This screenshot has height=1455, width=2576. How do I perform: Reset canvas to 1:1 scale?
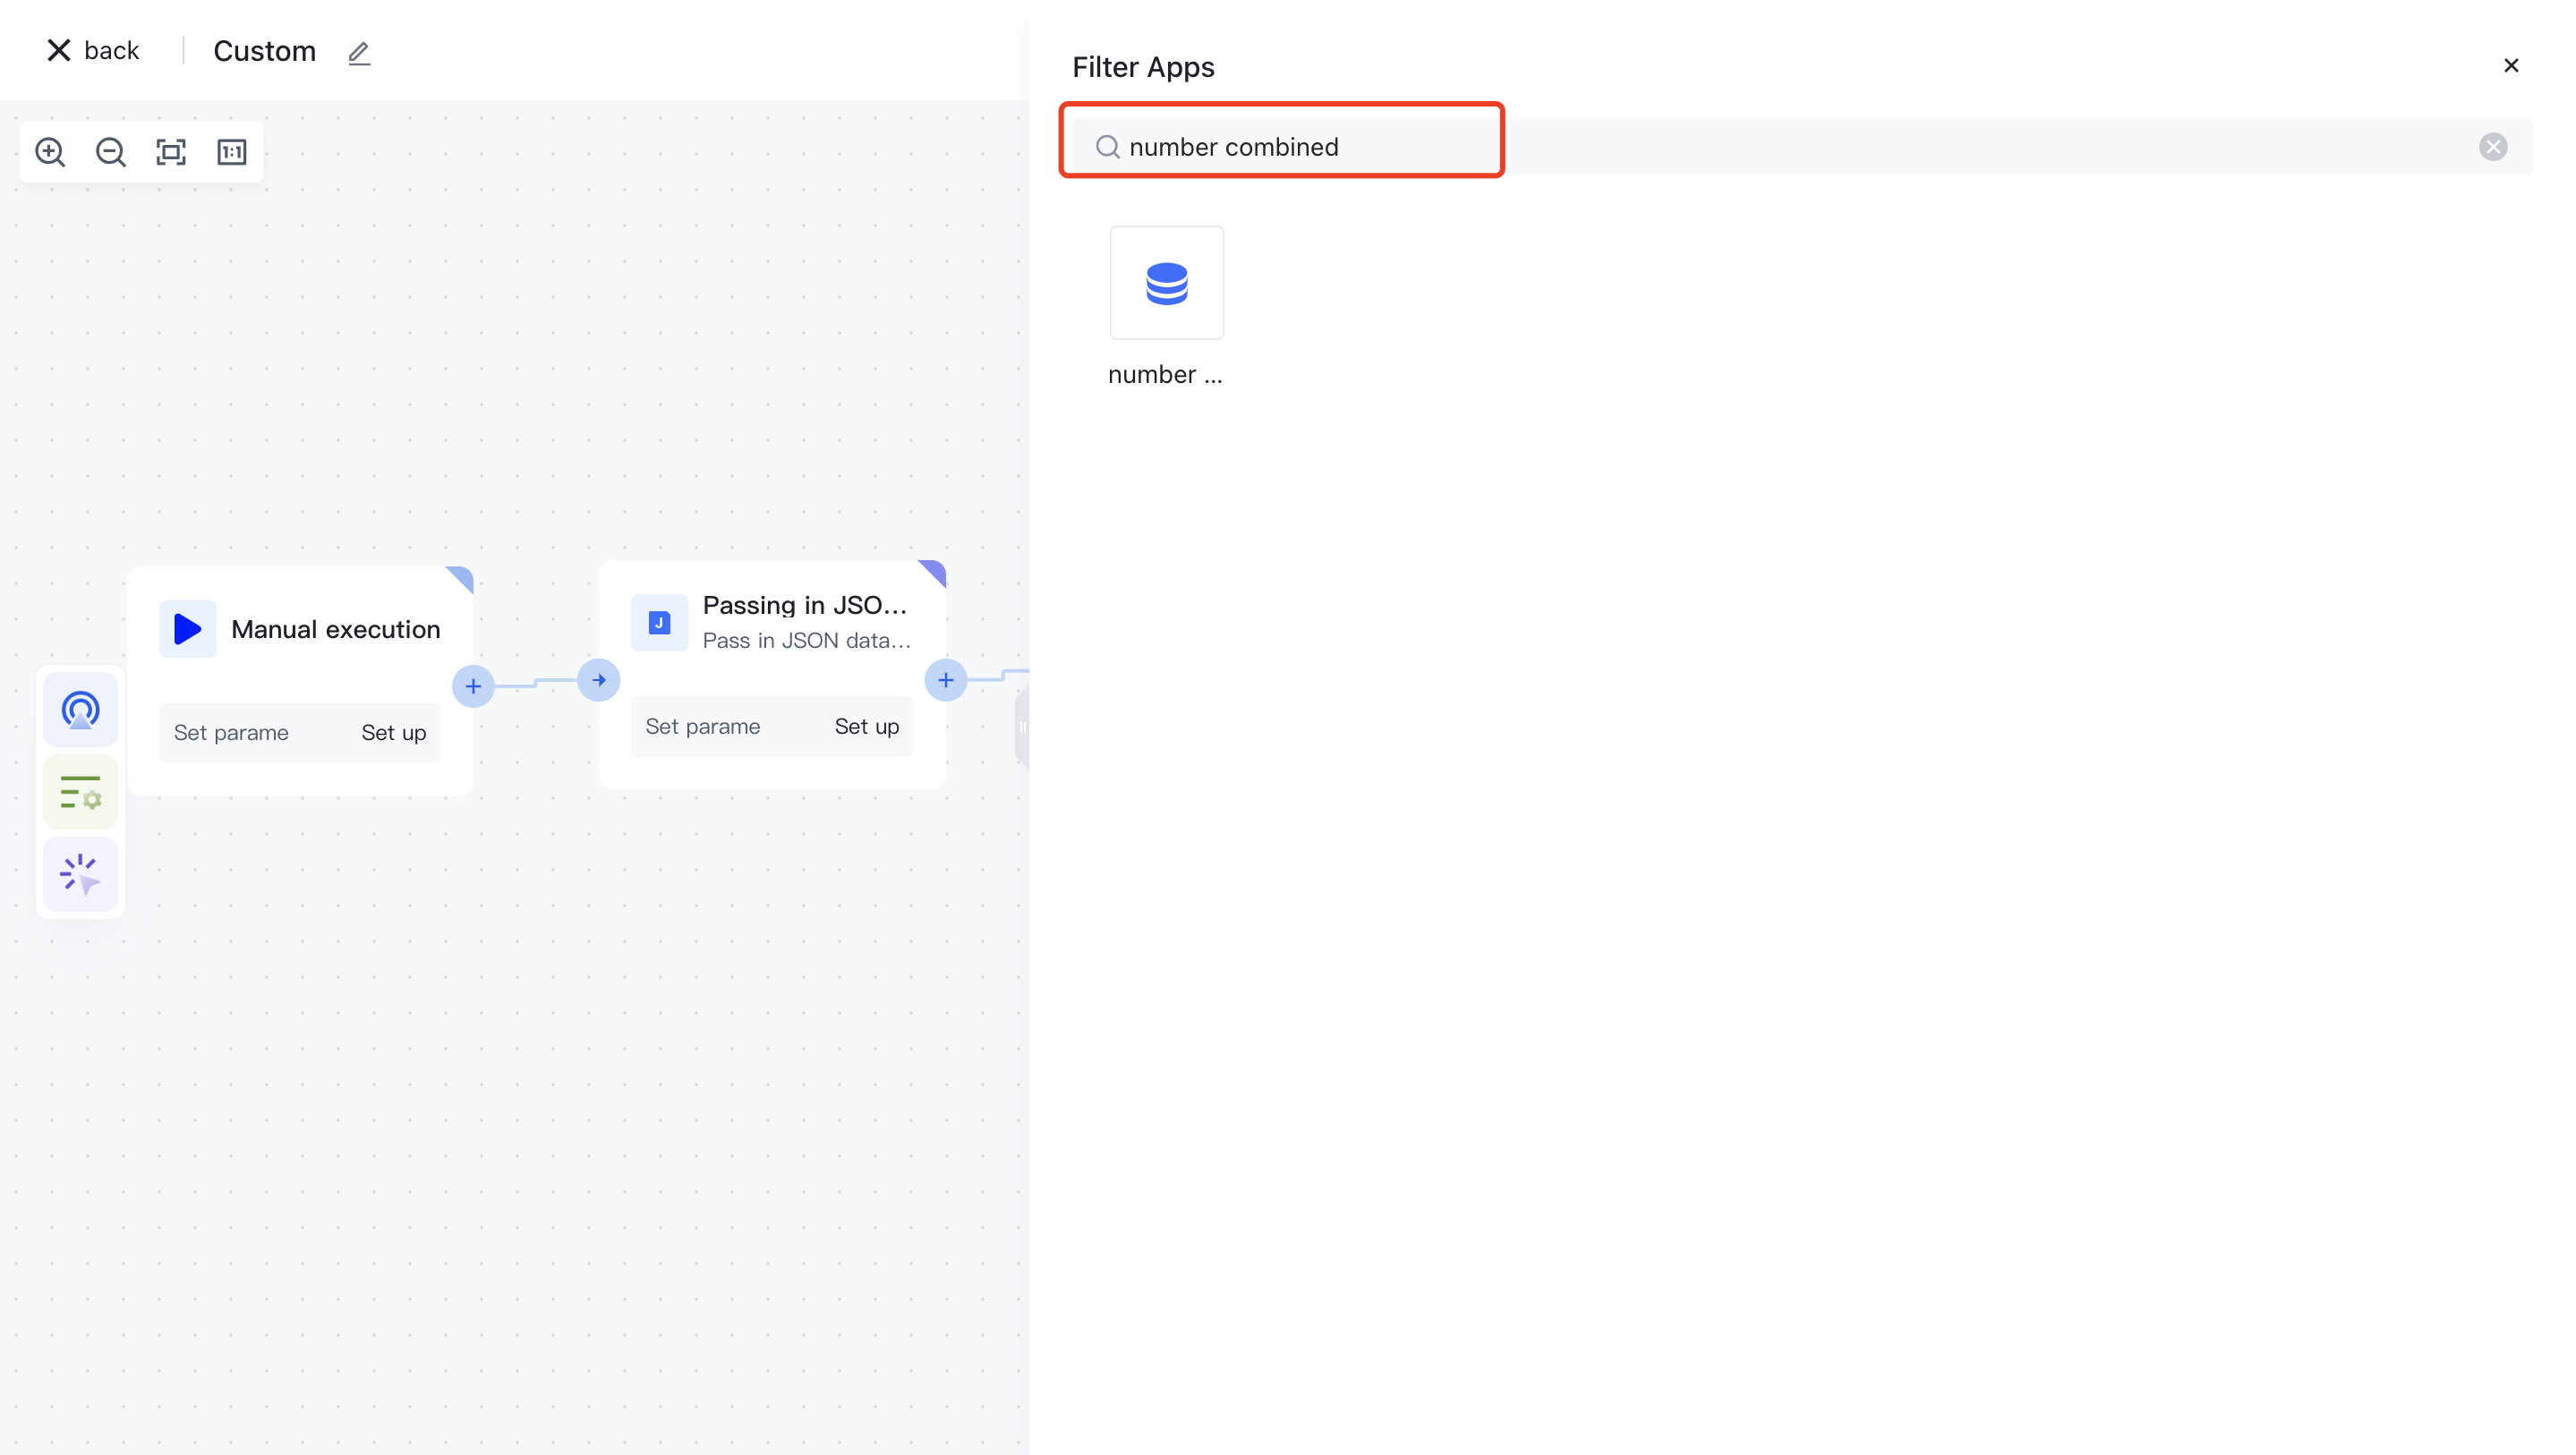[232, 152]
